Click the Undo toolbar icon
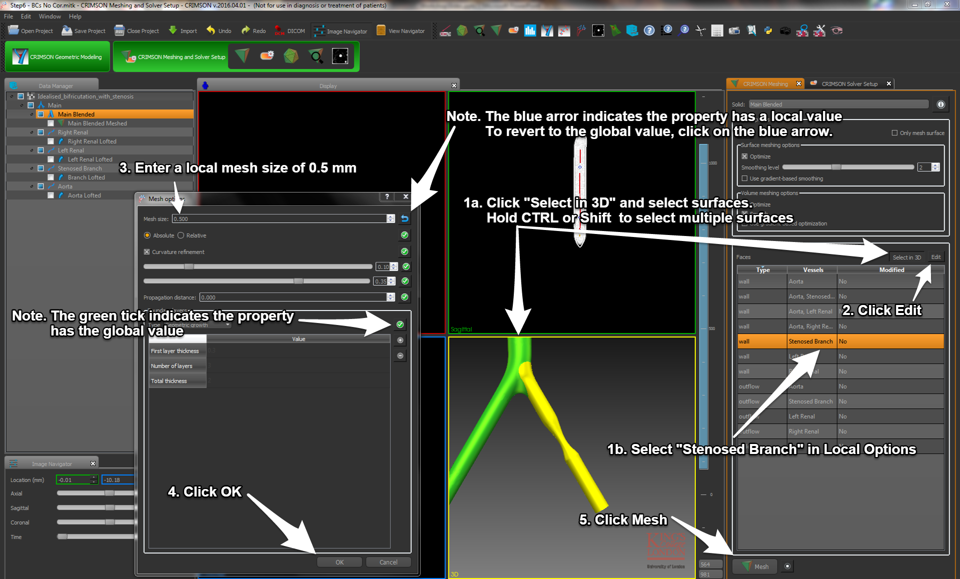 (x=219, y=31)
